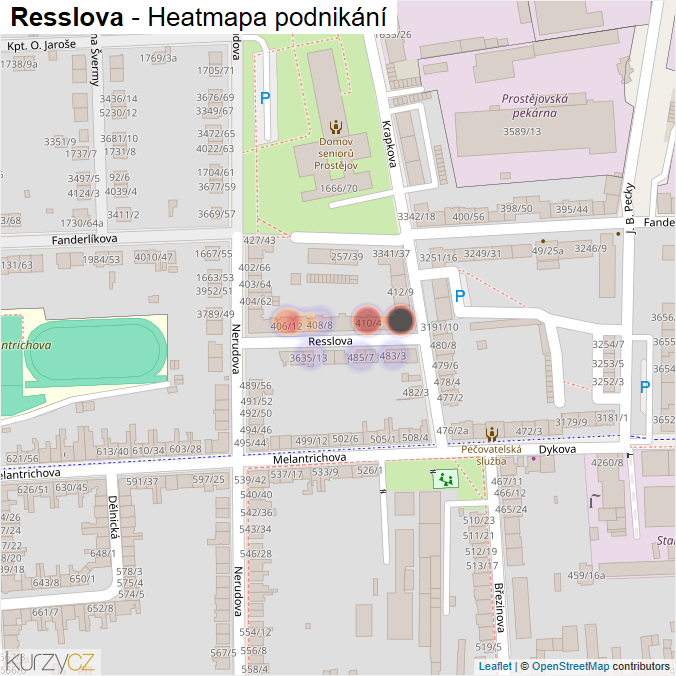This screenshot has height=676, width=676.
Task: Click the Domov seniorů Prostějov label
Action: point(336,153)
